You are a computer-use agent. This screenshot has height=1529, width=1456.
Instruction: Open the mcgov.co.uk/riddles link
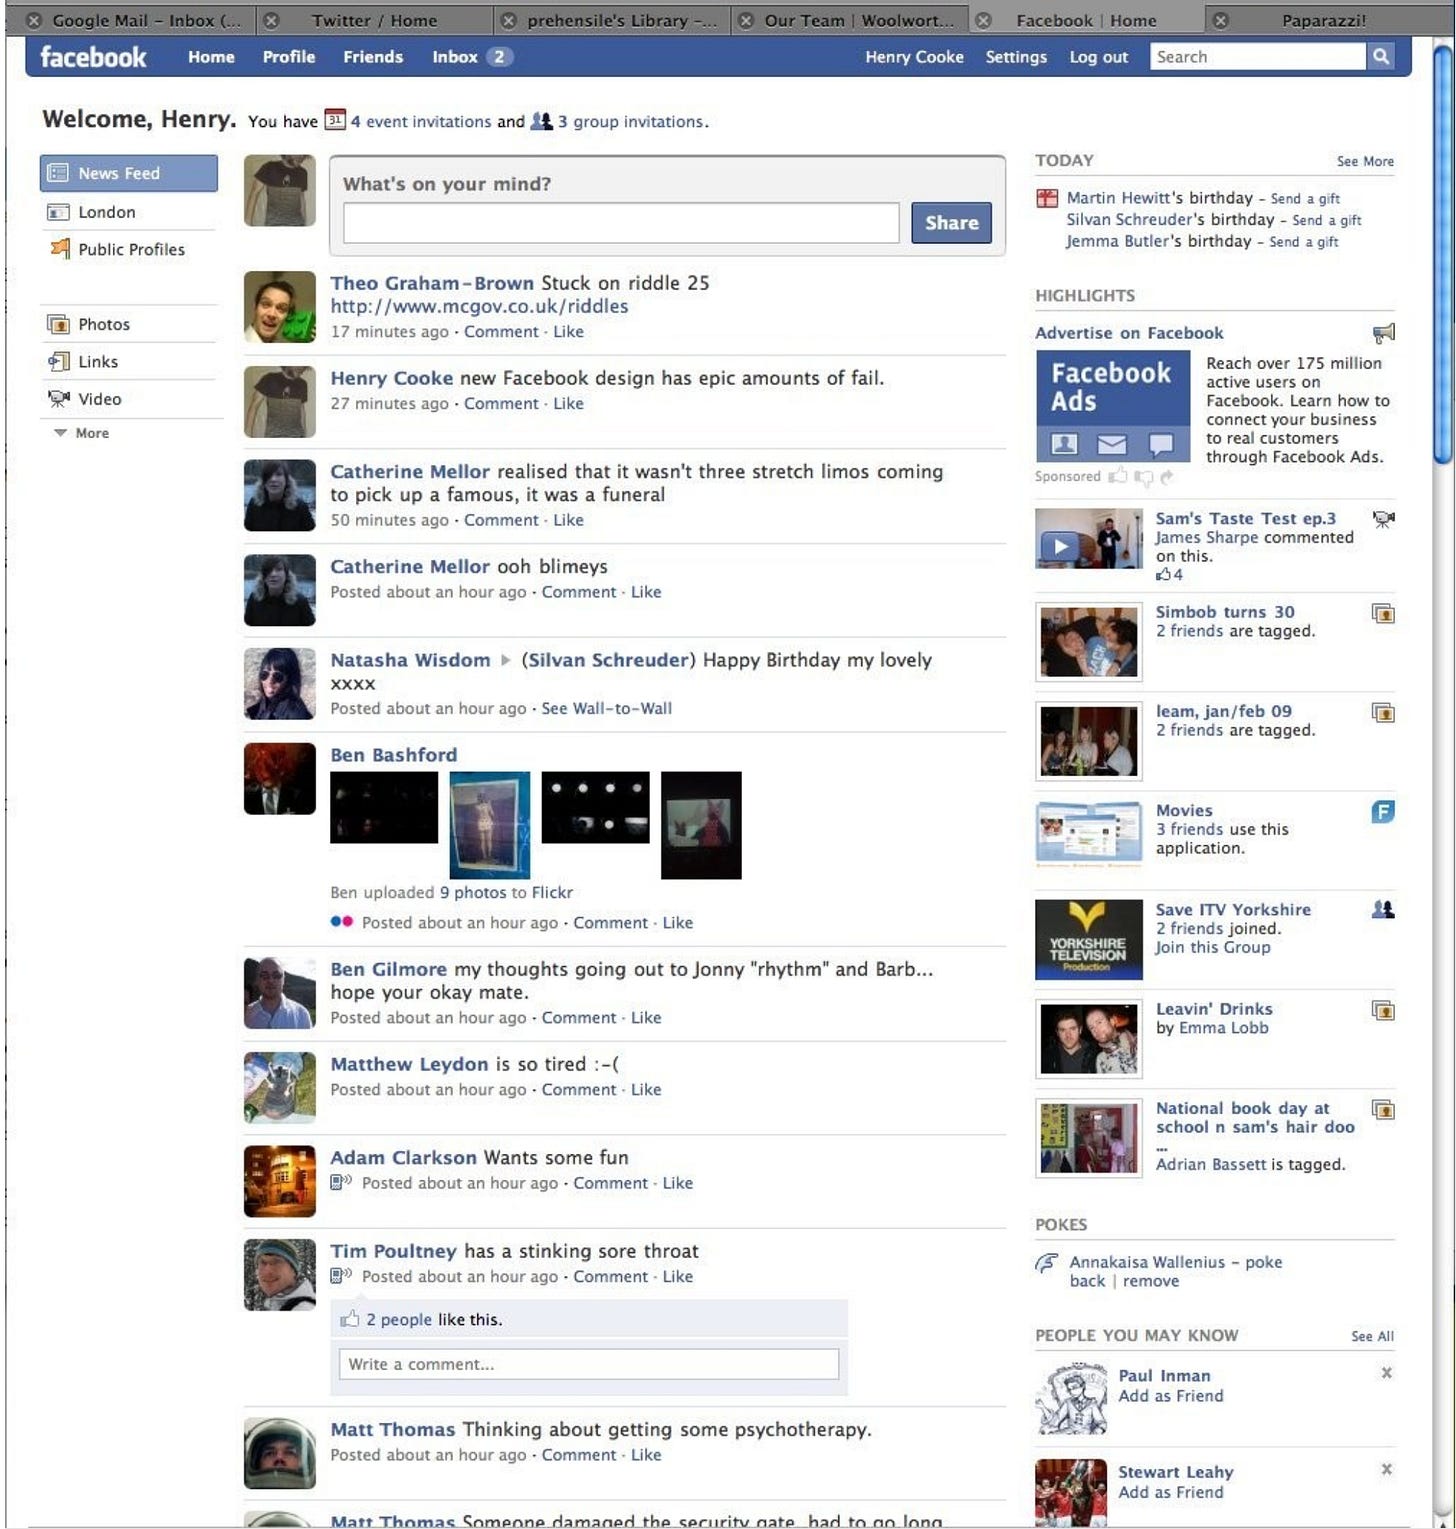click(479, 307)
